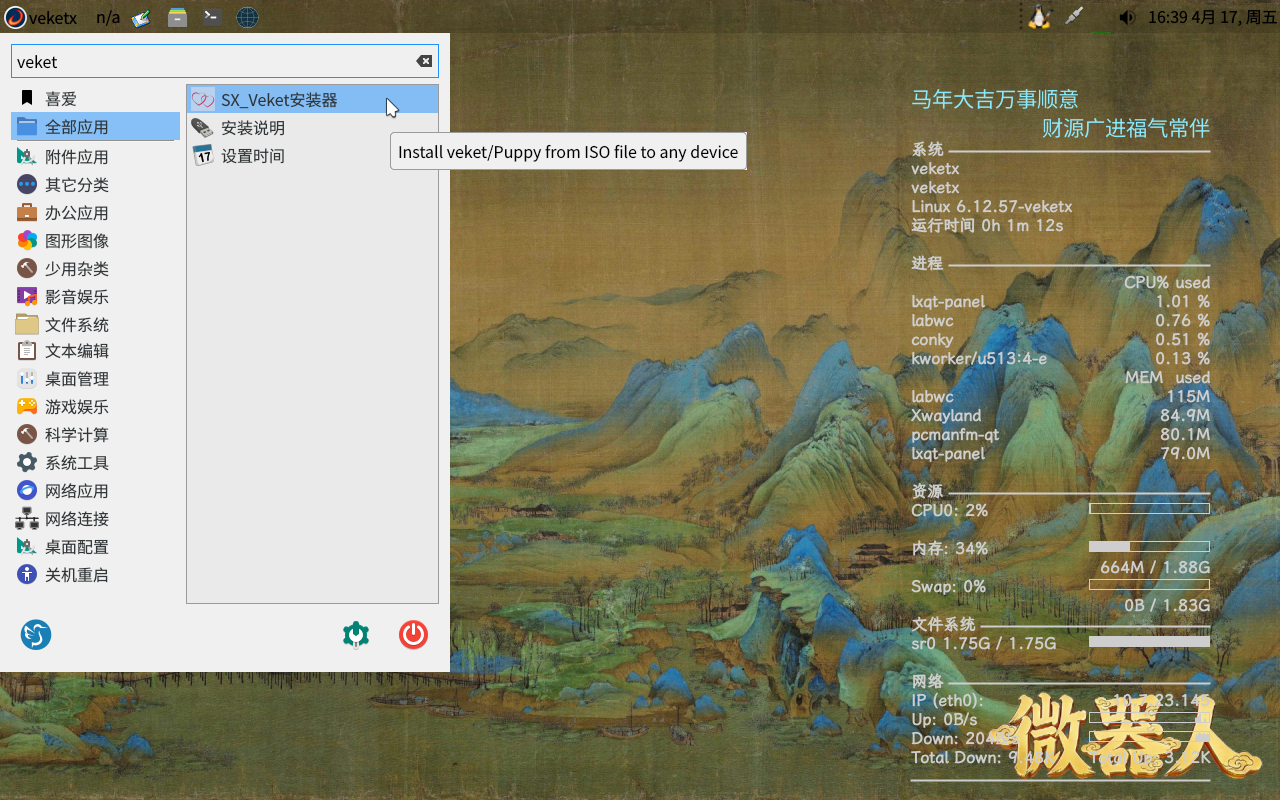Click the volume speaker icon
The image size is (1280, 800).
pos(1127,17)
